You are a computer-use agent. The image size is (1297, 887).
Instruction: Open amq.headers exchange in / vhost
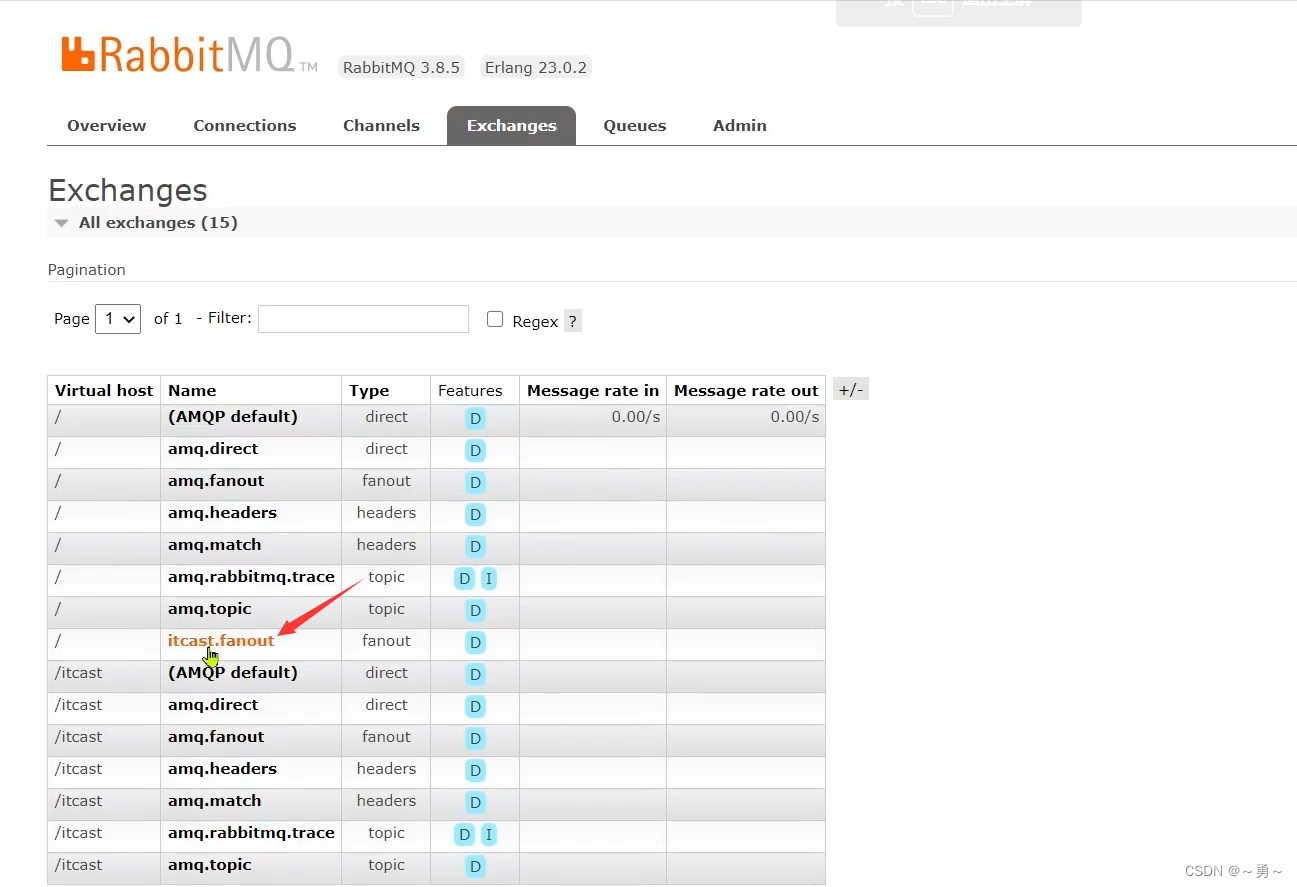222,512
